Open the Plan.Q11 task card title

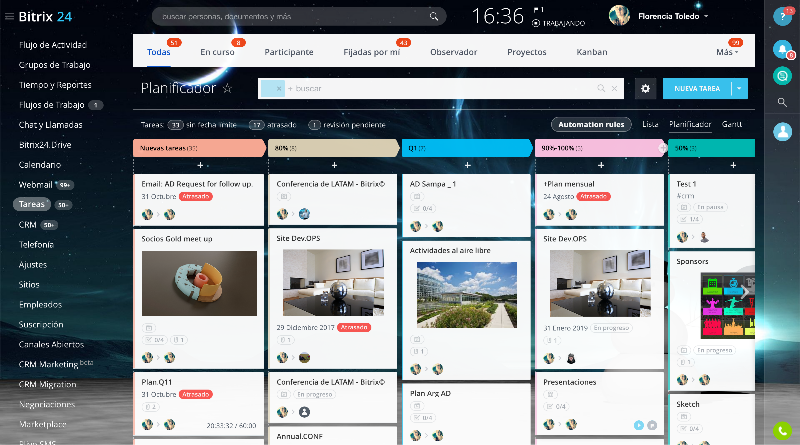point(157,382)
